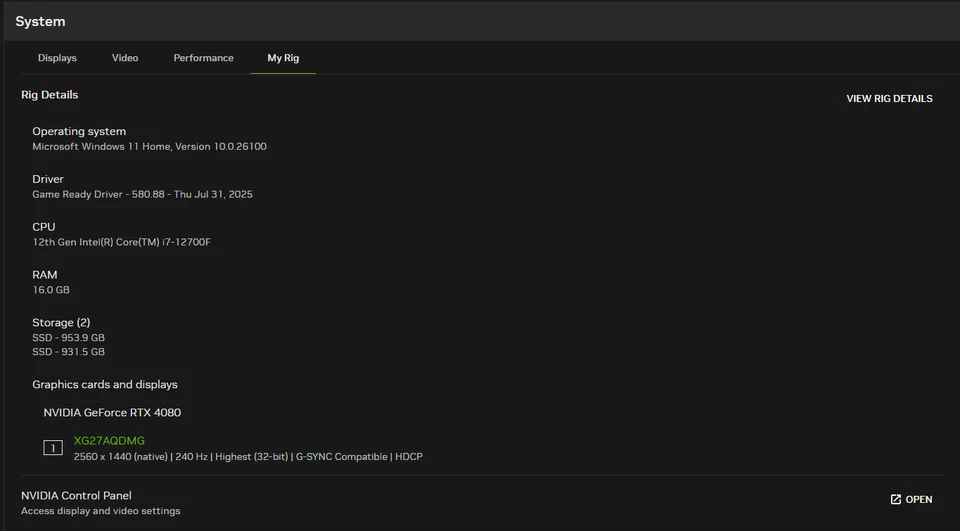Click the System heading
This screenshot has height=531, width=960.
coord(40,21)
